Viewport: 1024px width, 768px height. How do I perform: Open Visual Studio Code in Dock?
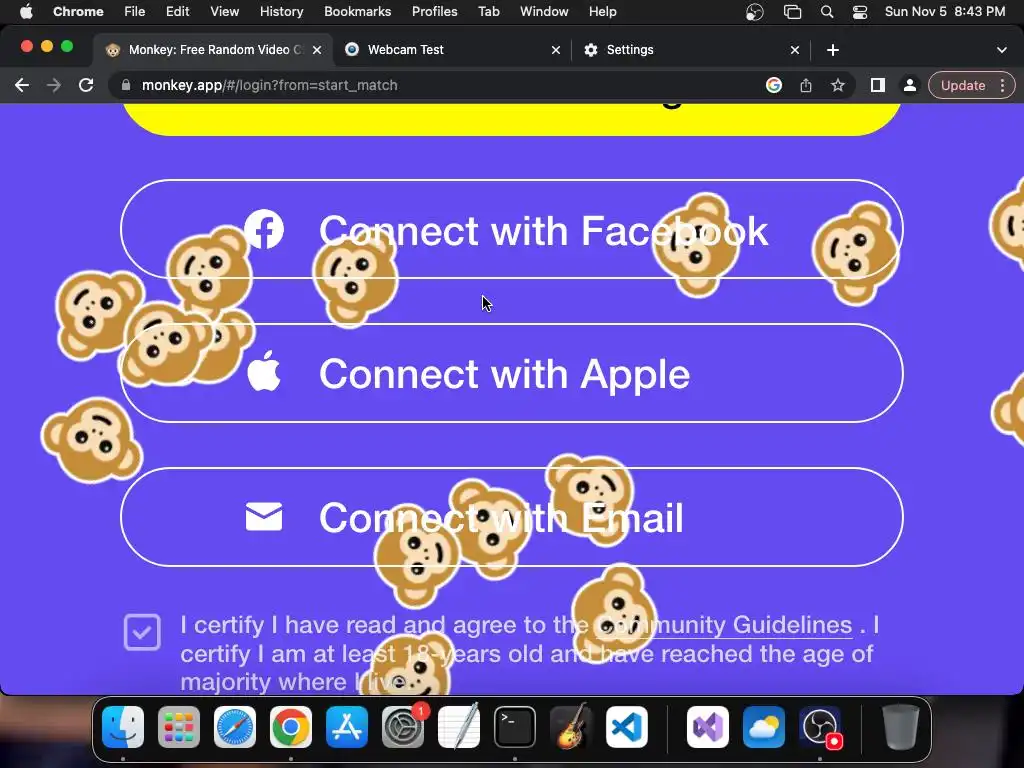627,727
